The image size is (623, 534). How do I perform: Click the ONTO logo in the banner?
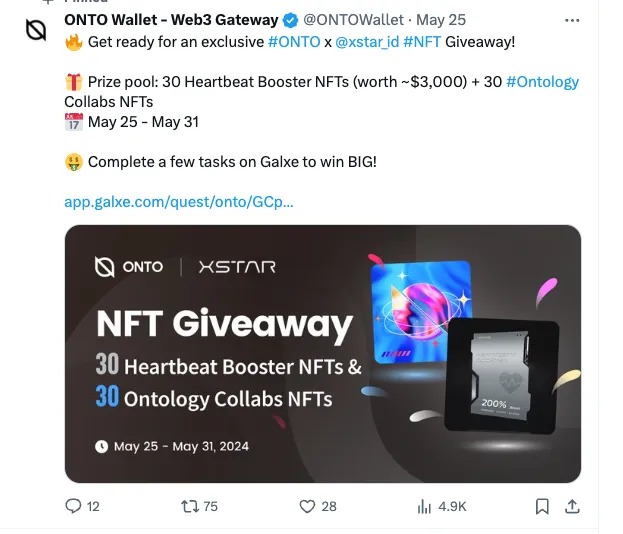tap(129, 267)
